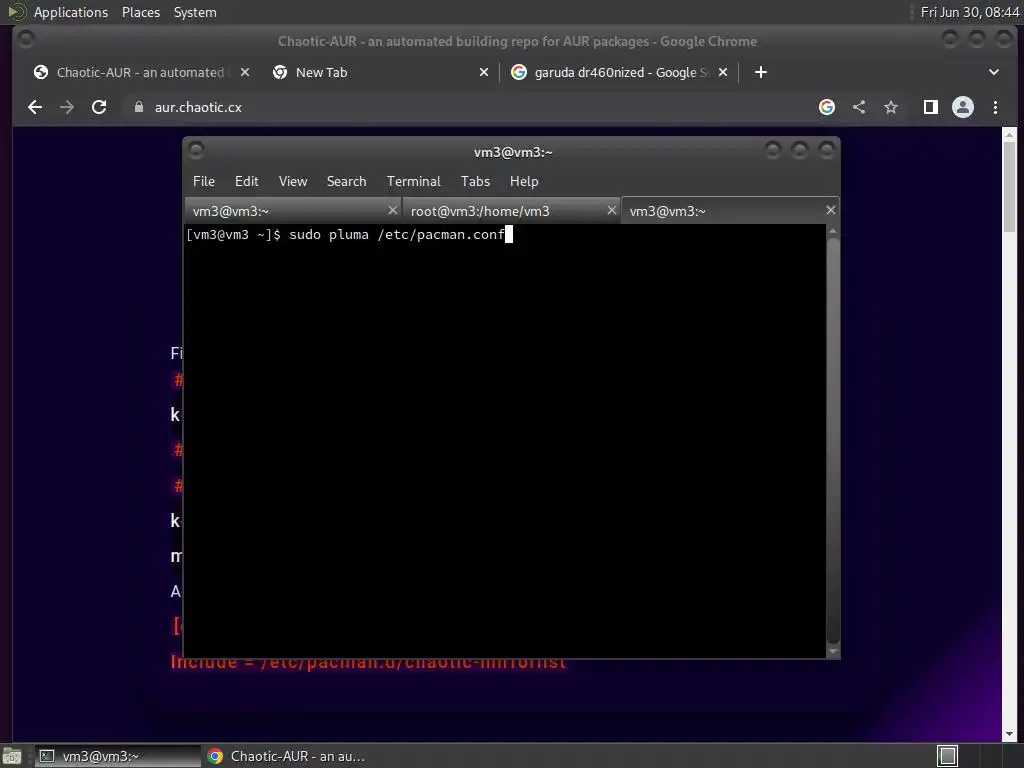The width and height of the screenshot is (1024, 768).
Task: Open the Google icon in Chrome toolbar
Action: (827, 107)
